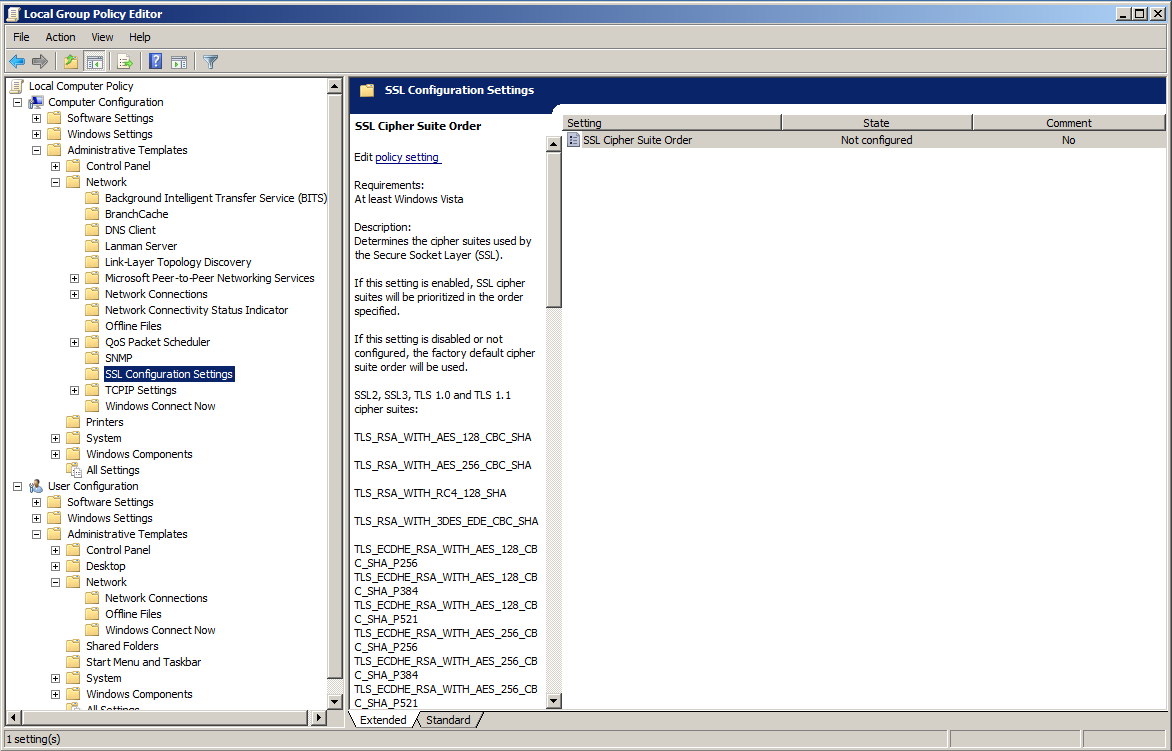Screen dimensions: 1172x751
Task: Click the SSL Cipher Suite Order setting icon
Action: [573, 140]
